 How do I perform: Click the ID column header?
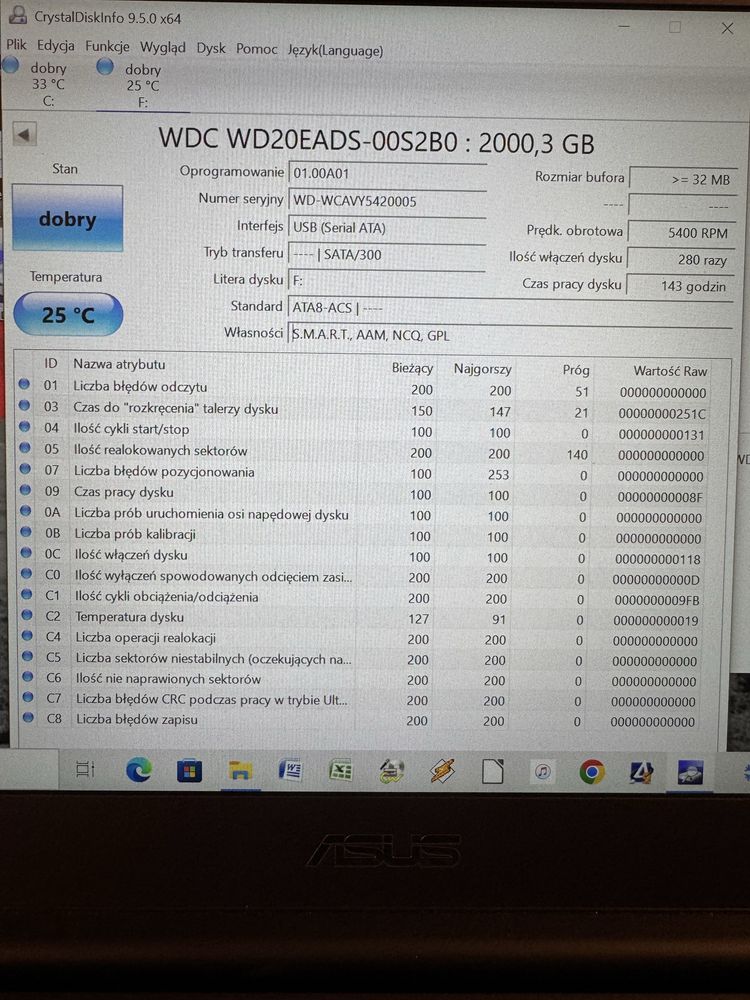pos(50,364)
